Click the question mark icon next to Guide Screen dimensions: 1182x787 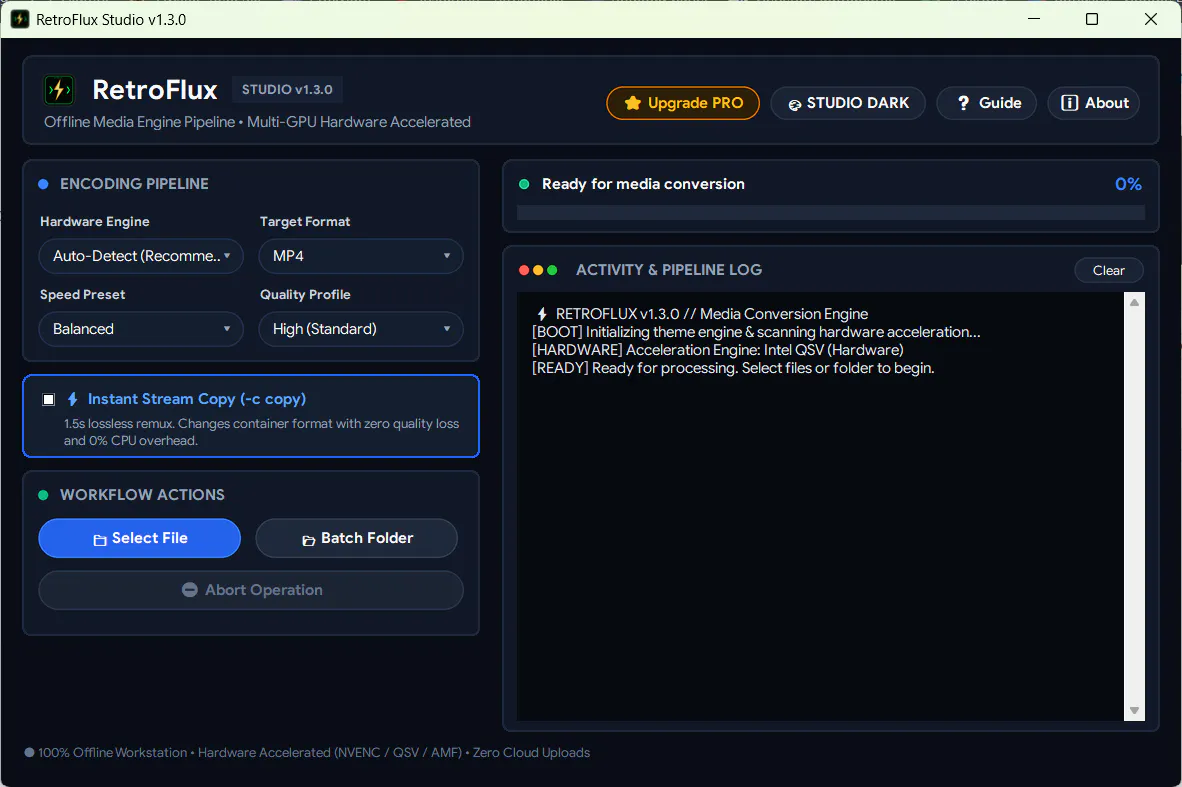(963, 103)
